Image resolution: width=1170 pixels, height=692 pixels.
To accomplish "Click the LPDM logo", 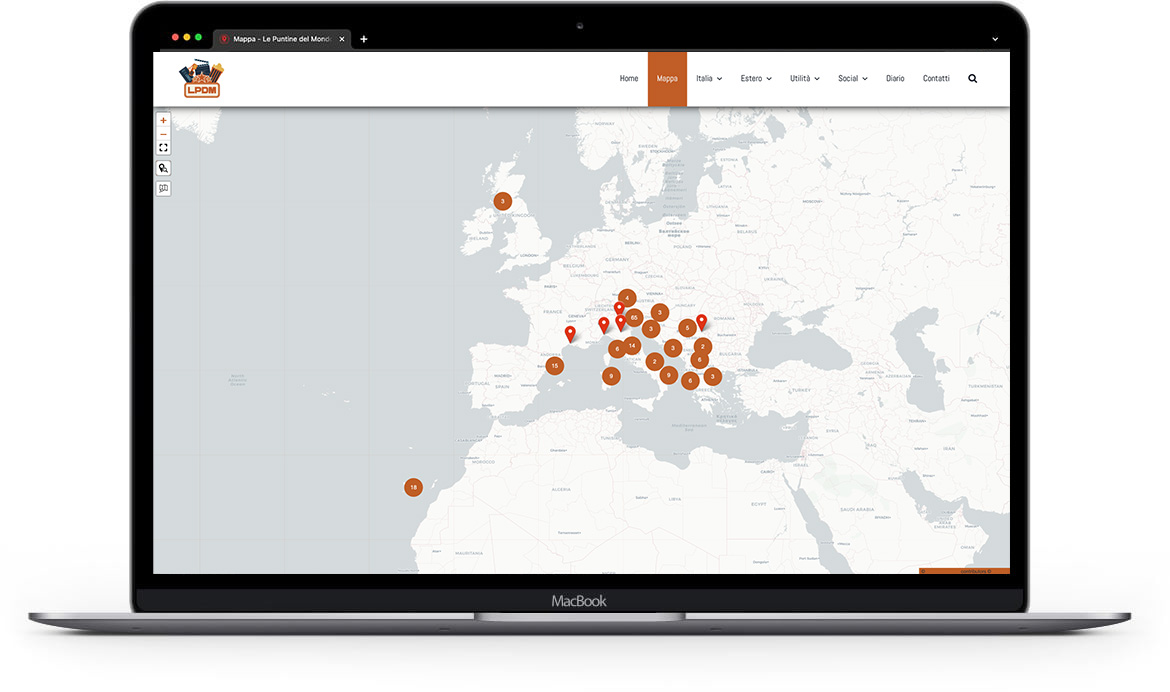I will click(201, 78).
